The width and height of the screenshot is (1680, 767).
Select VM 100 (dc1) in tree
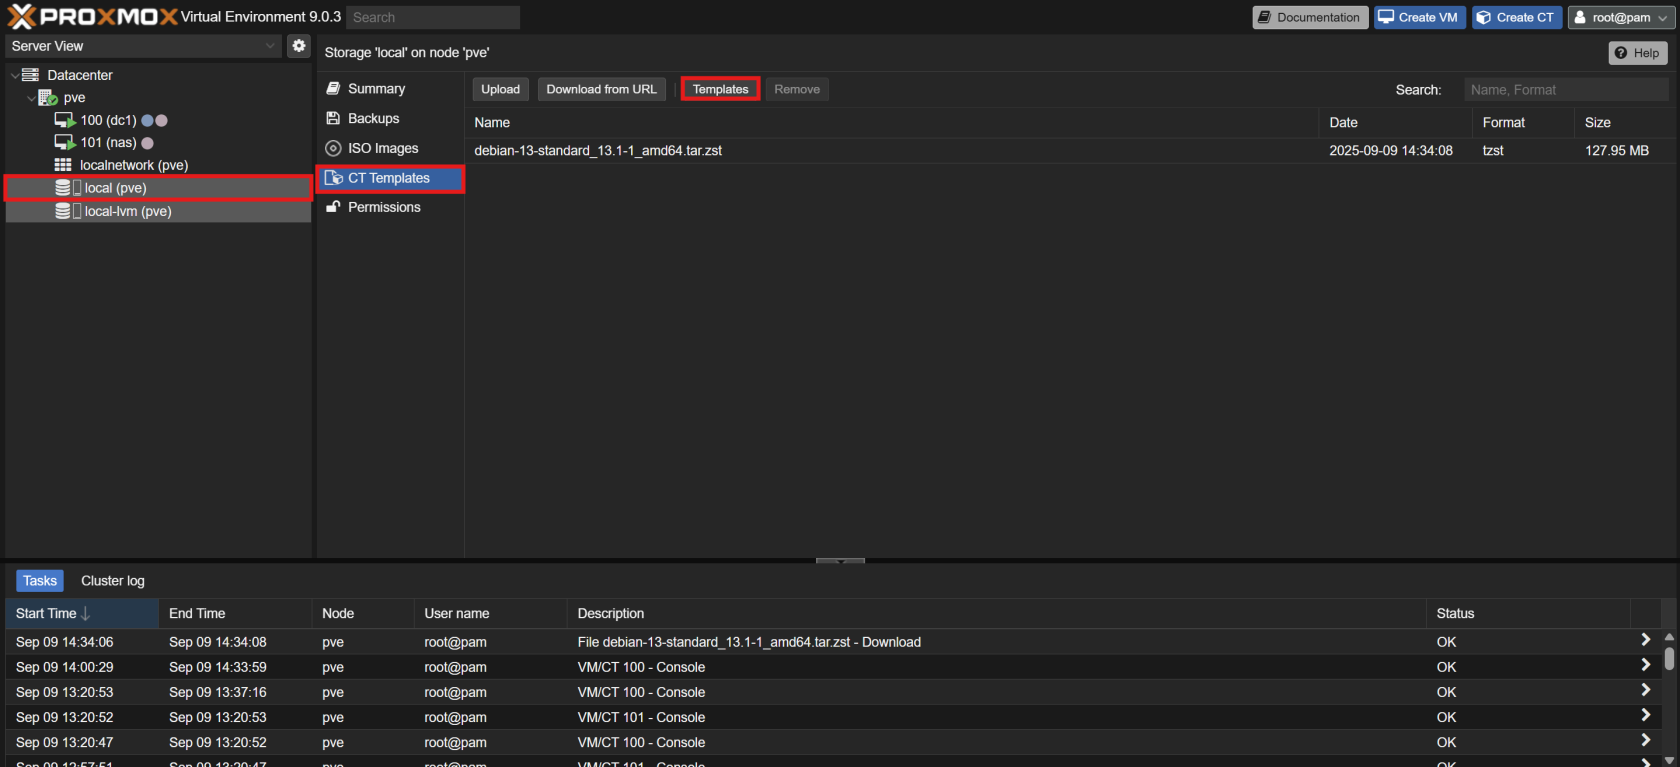click(107, 120)
